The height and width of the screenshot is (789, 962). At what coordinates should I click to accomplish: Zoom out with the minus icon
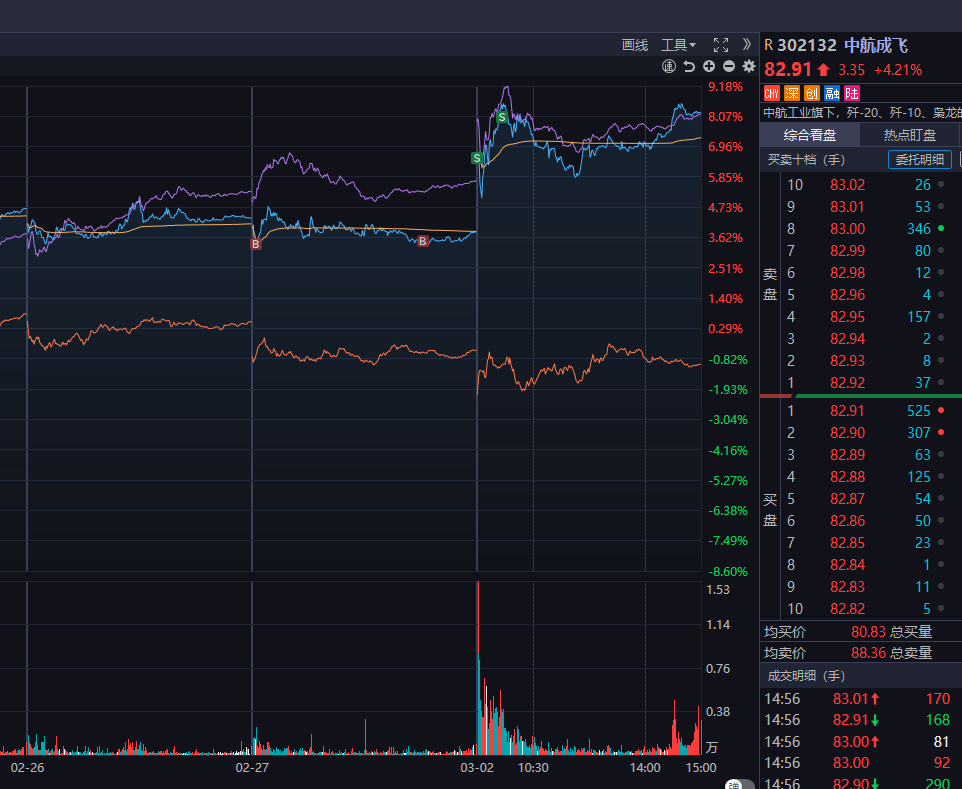point(729,66)
